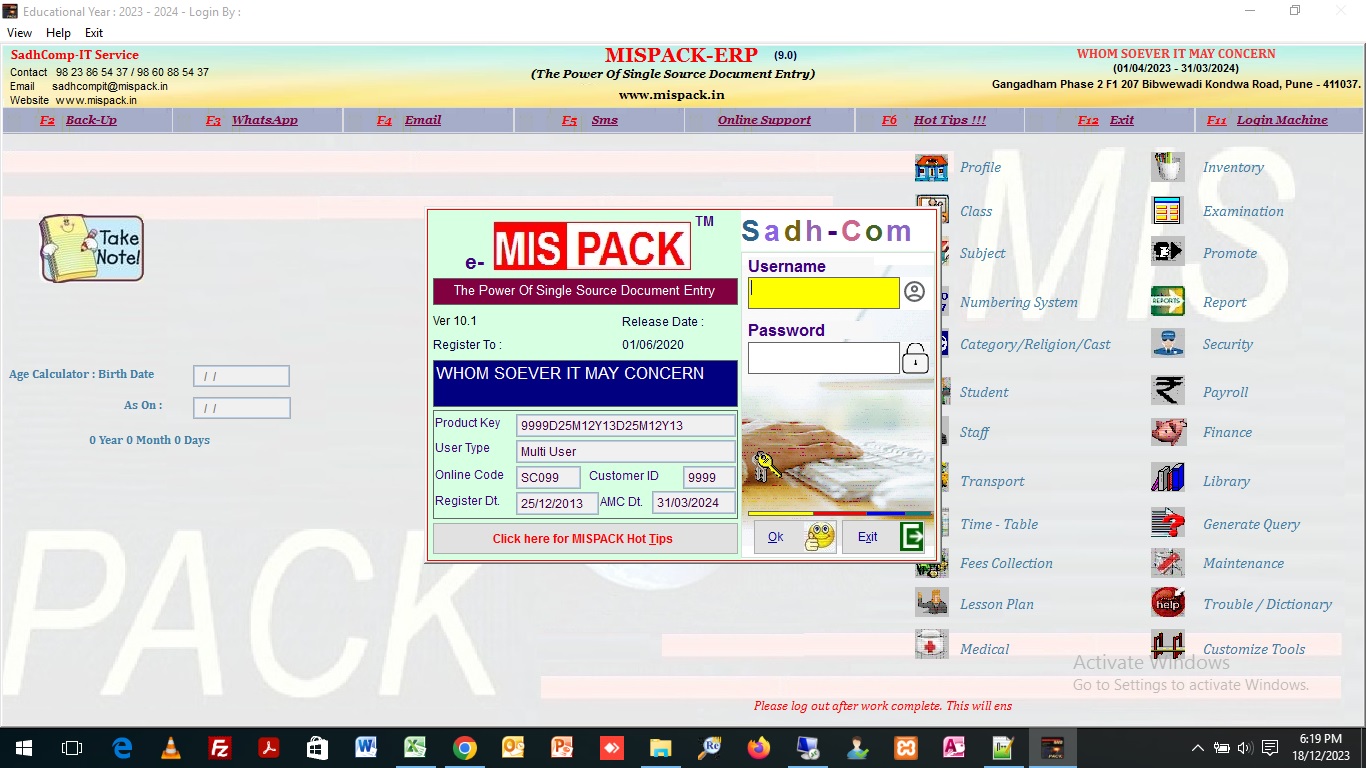Focus the Password field
Viewport: 1366px width, 768px height.
coord(824,358)
